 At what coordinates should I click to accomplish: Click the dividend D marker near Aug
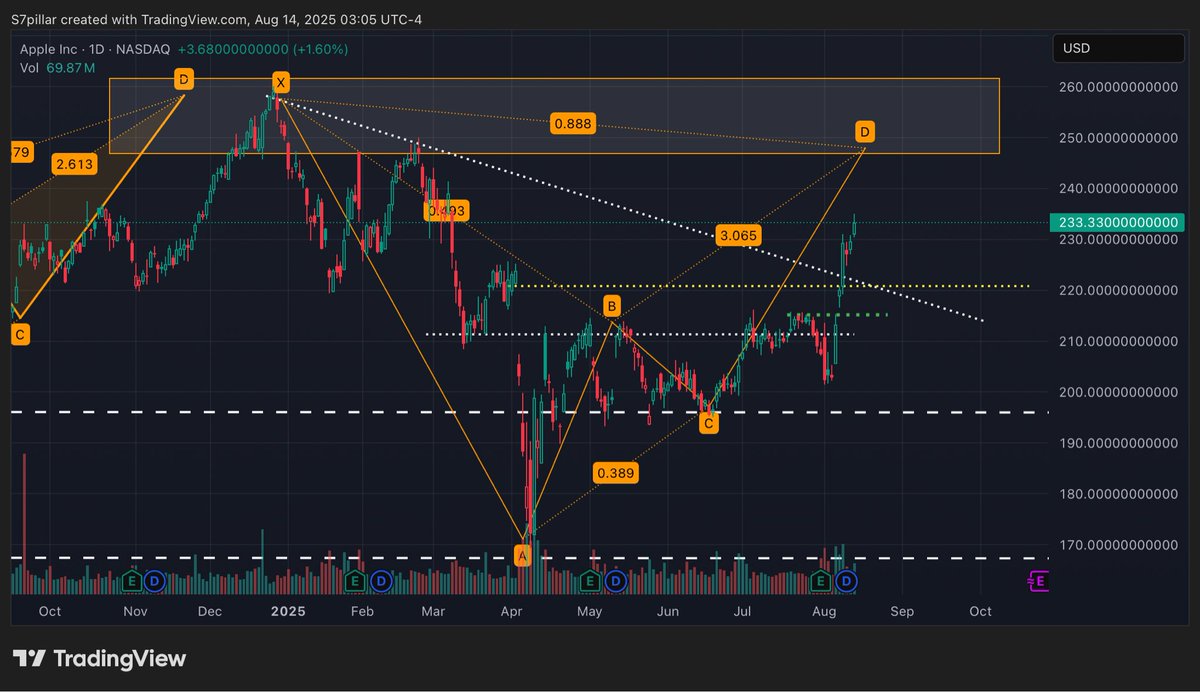pos(847,580)
